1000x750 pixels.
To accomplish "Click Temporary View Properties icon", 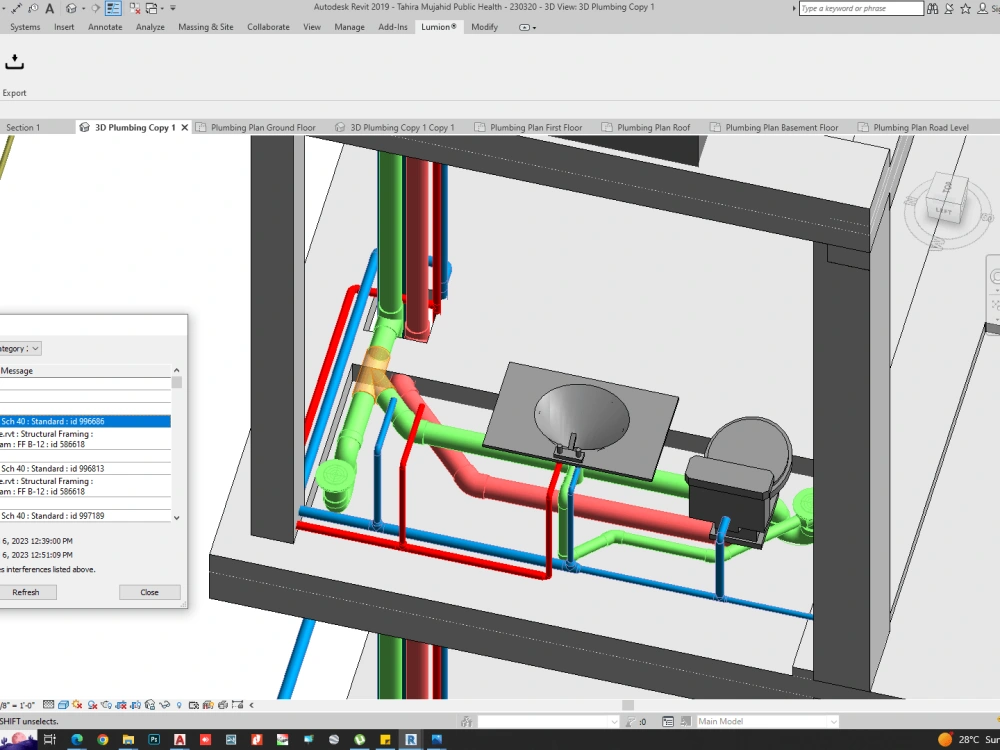I will tap(193, 705).
